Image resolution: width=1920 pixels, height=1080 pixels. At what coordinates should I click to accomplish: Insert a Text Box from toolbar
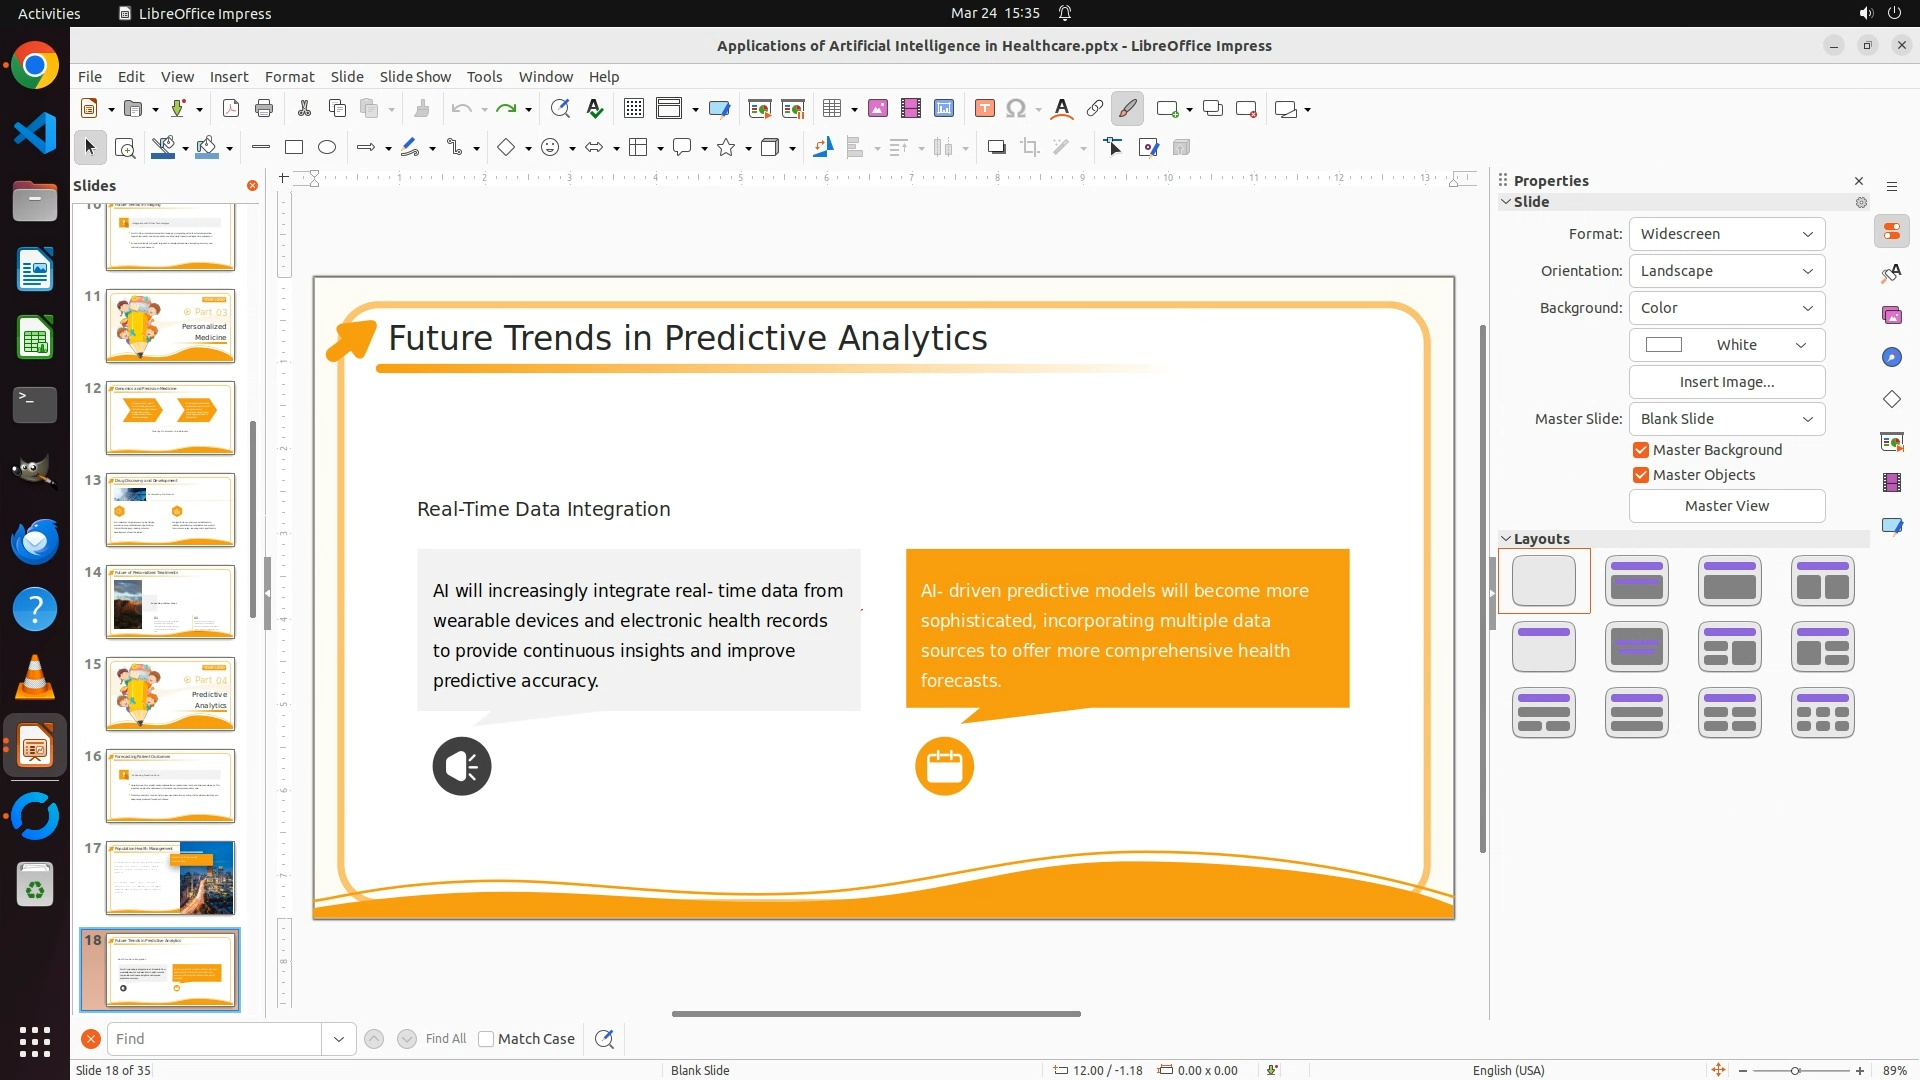[984, 109]
